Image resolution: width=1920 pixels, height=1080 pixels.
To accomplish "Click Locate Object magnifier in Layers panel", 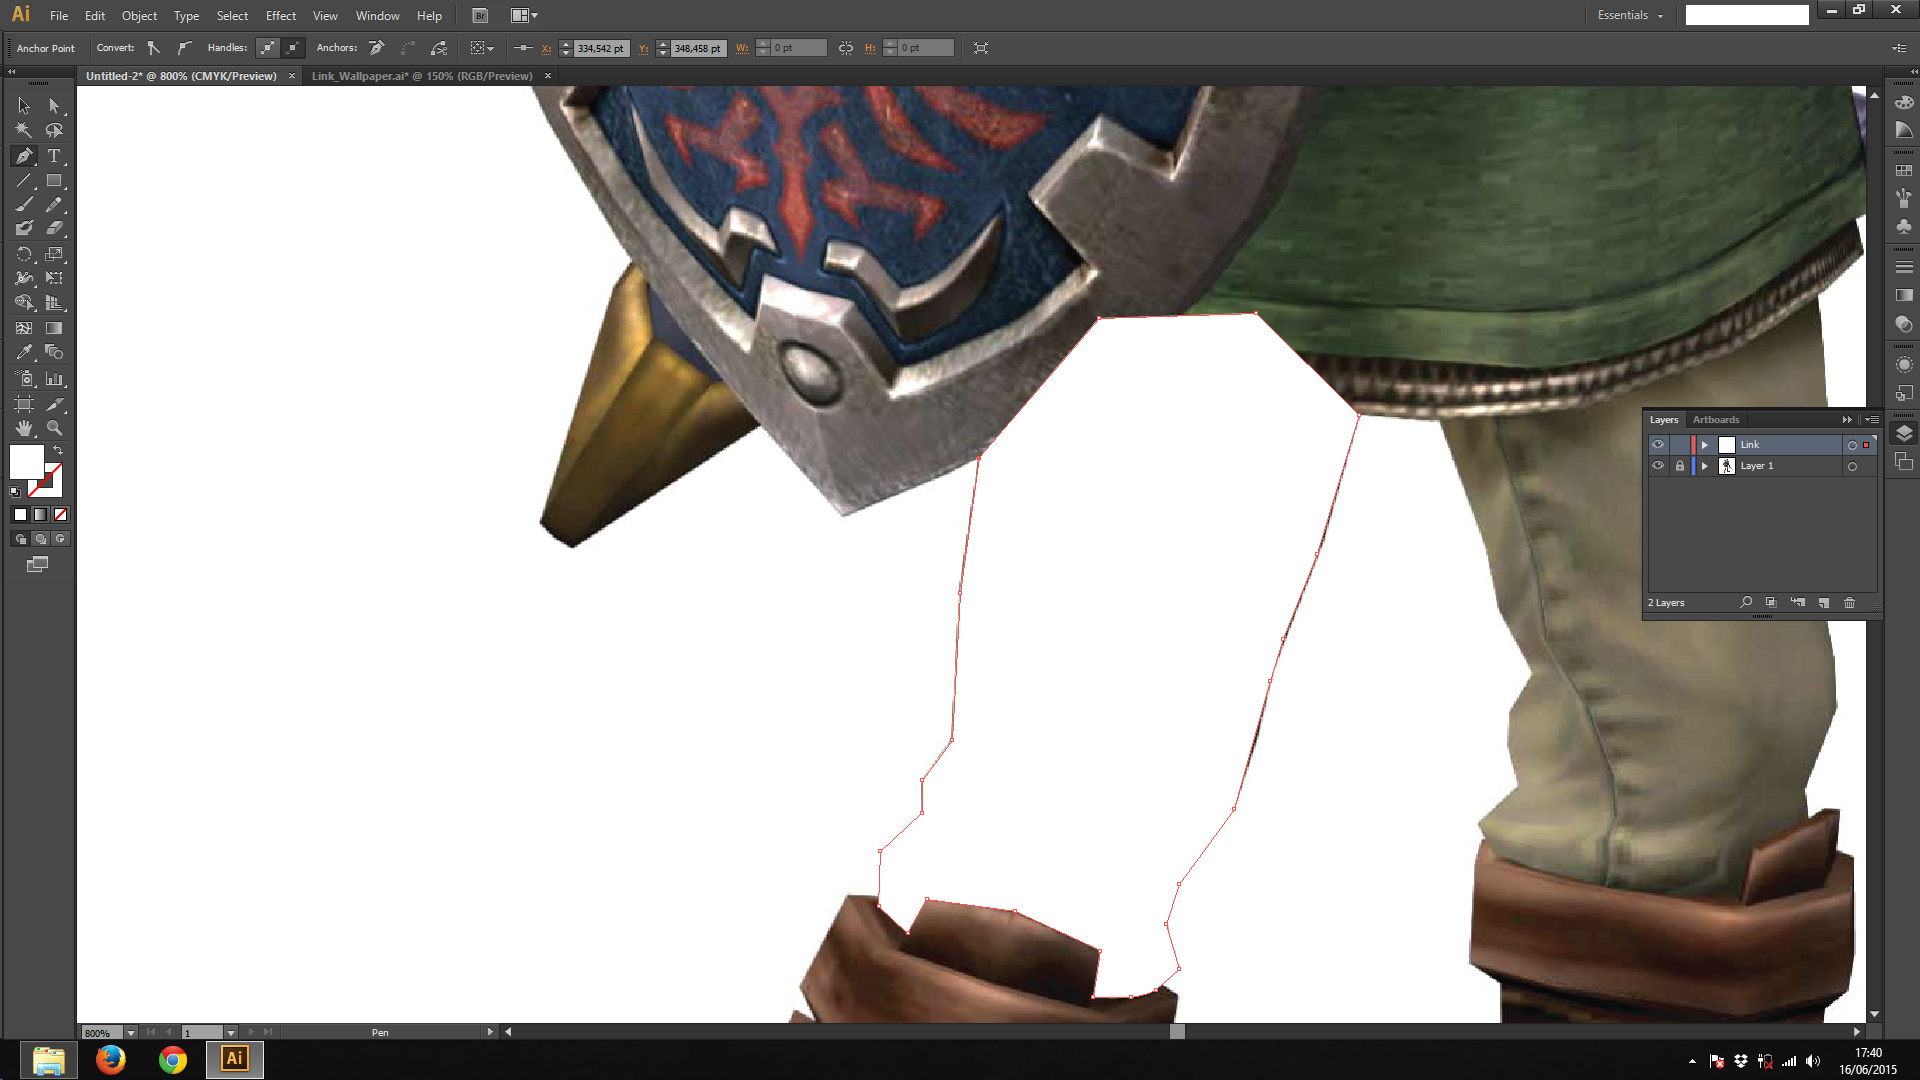I will click(x=1746, y=603).
